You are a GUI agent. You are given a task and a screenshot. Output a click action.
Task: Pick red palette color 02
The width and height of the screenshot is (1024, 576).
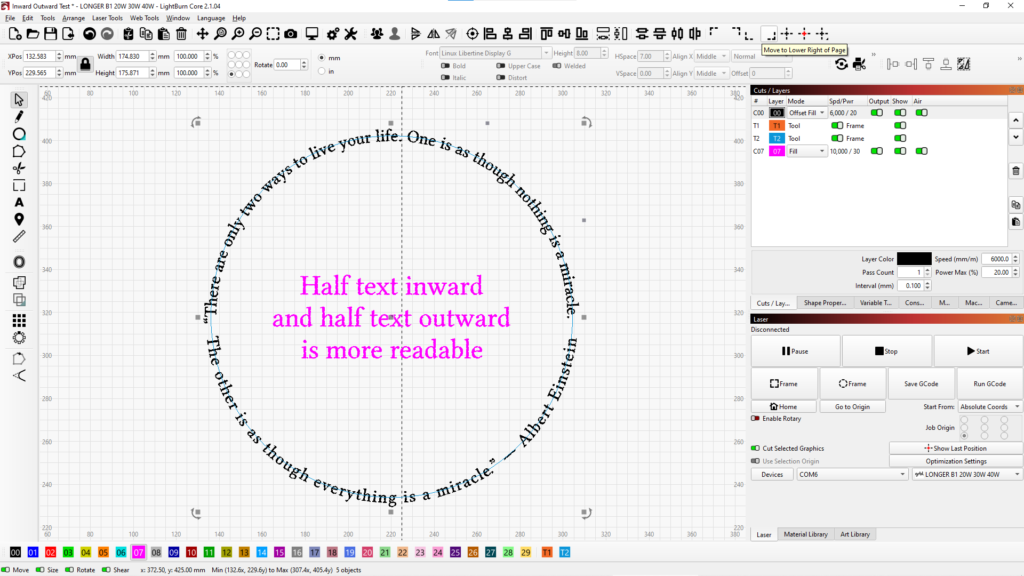(x=50, y=552)
